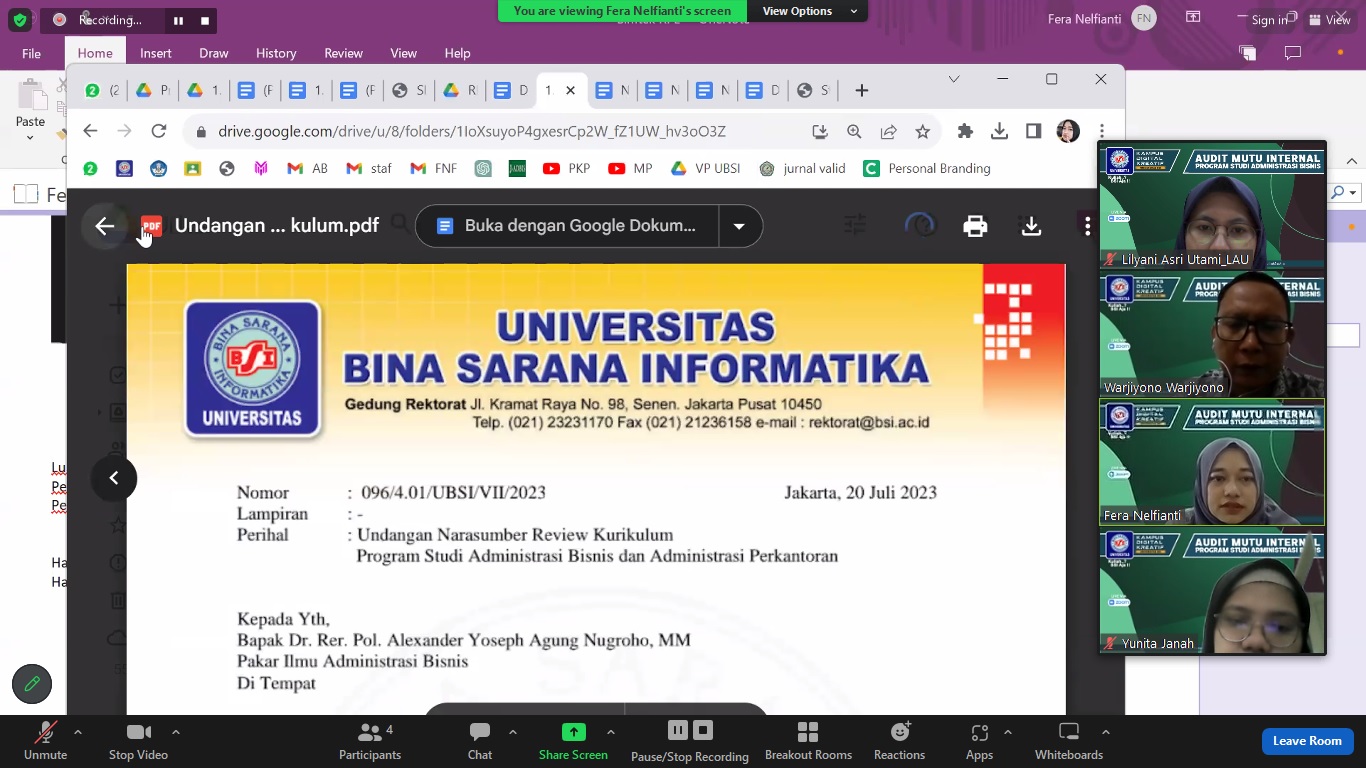Screen dimensions: 1366x768
Task: Expand share options arrow beside Share Screen
Action: (x=611, y=731)
